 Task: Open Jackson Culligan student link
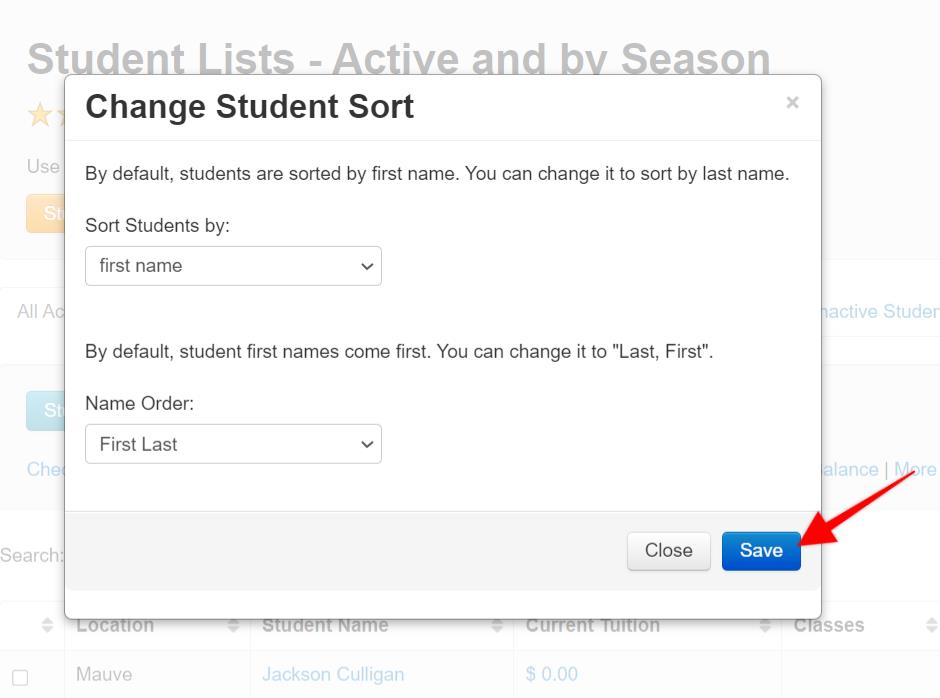333,674
